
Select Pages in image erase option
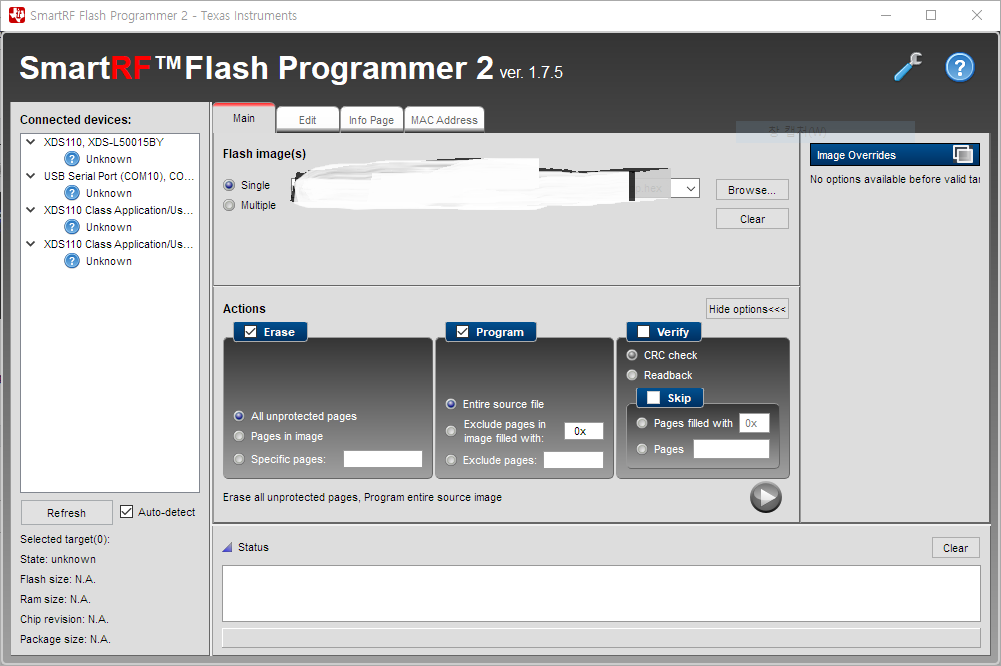(239, 436)
